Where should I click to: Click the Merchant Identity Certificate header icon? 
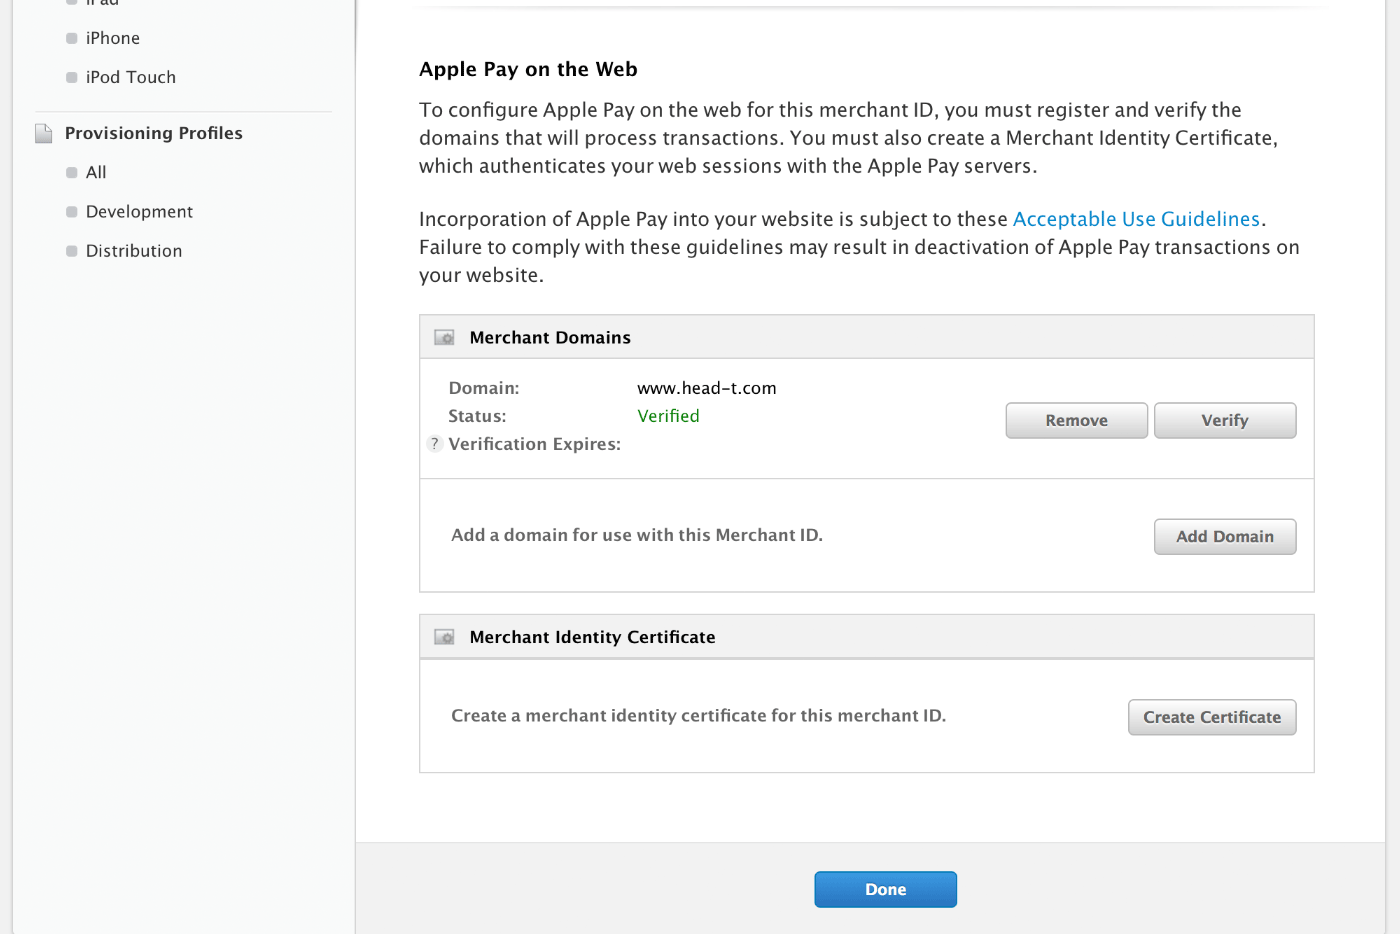pos(444,637)
